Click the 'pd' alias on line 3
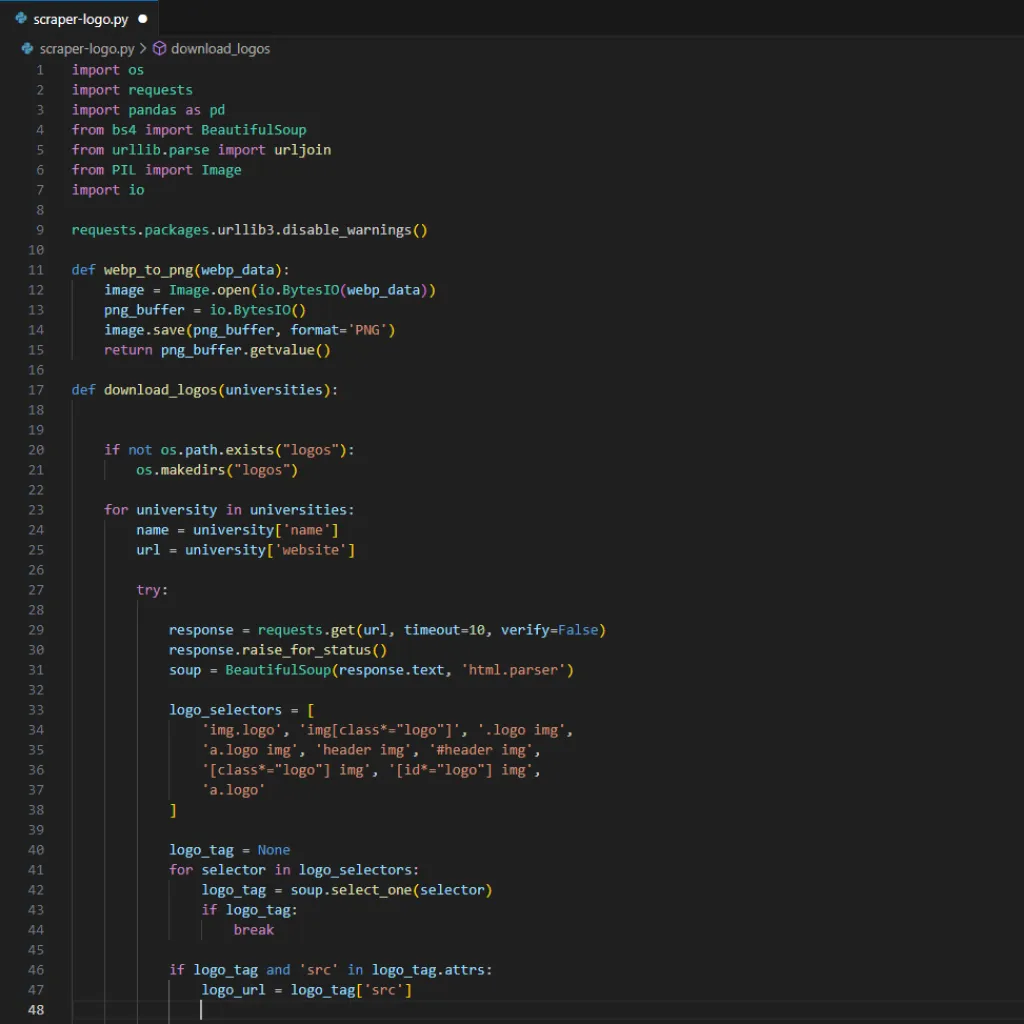1024x1024 pixels. (217, 110)
